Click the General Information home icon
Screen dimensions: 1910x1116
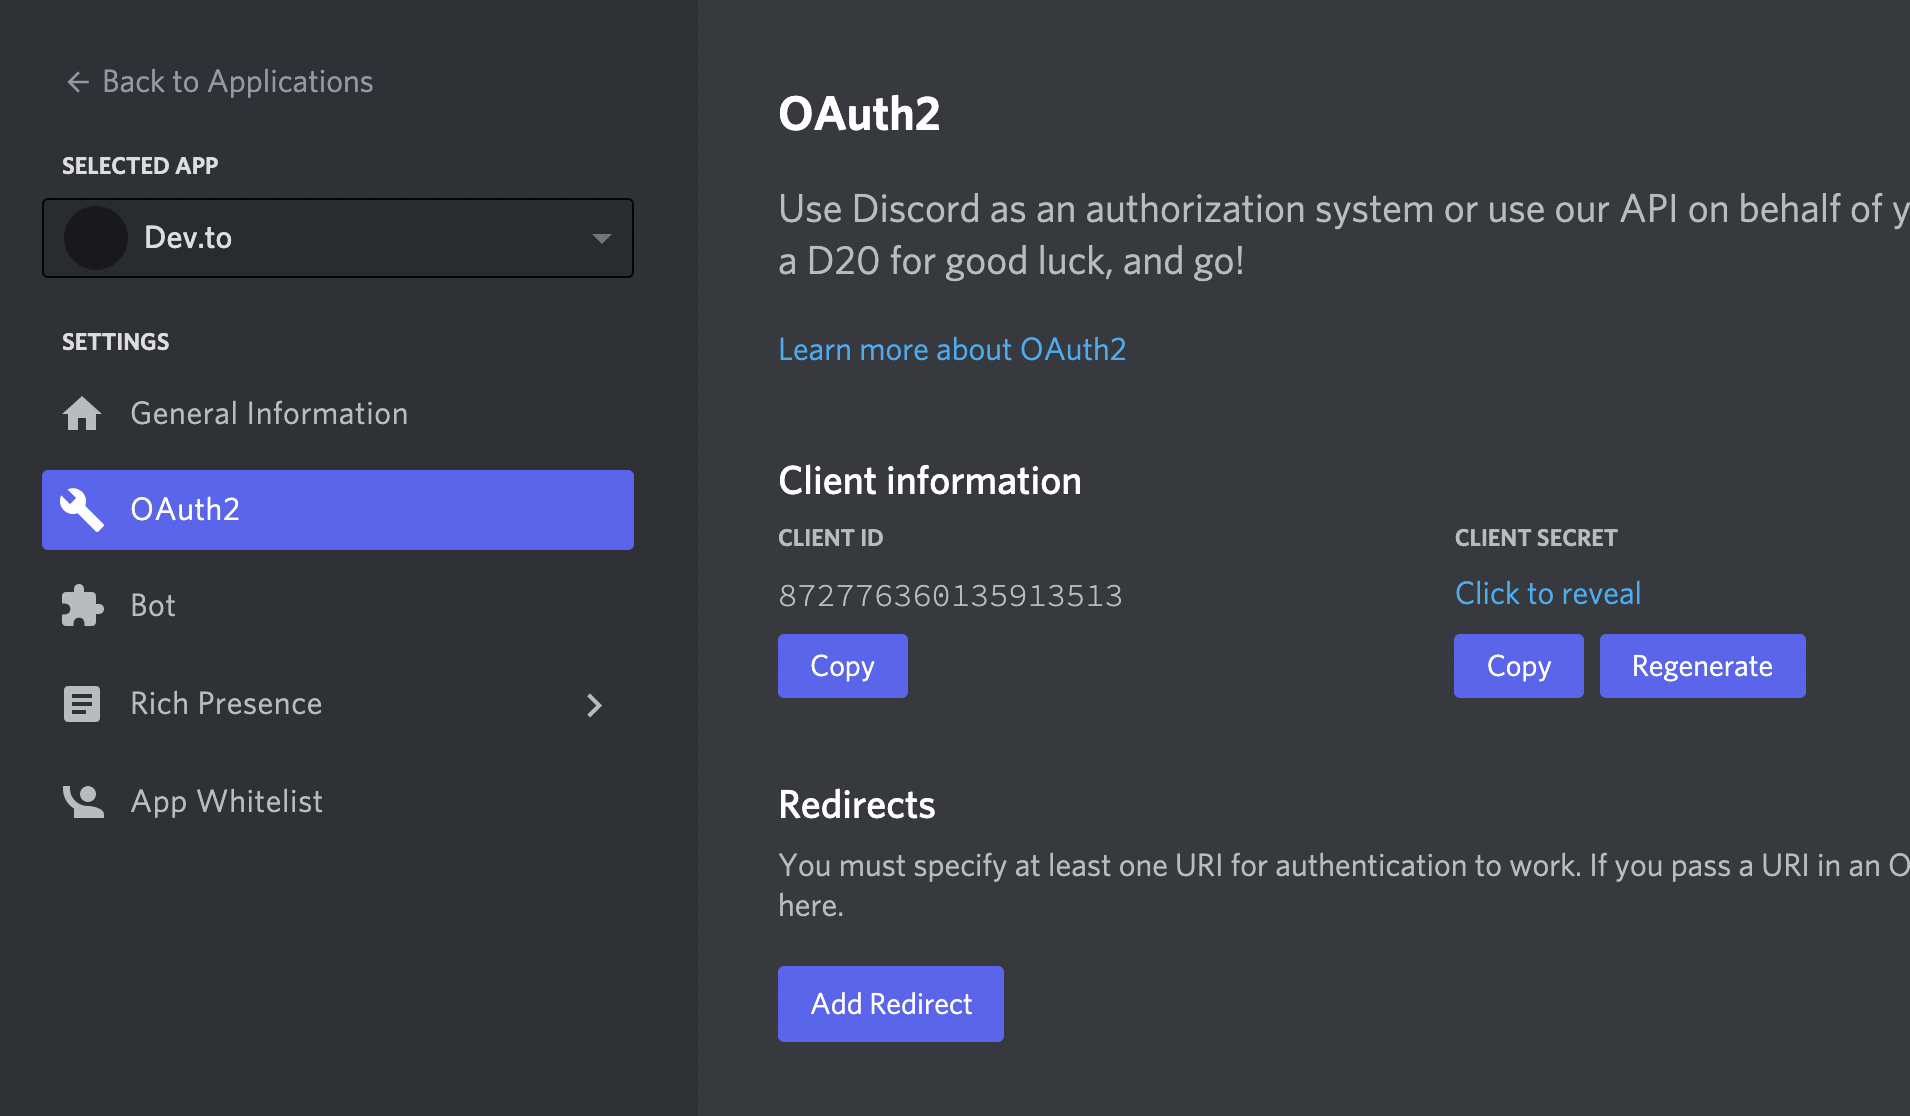click(82, 414)
